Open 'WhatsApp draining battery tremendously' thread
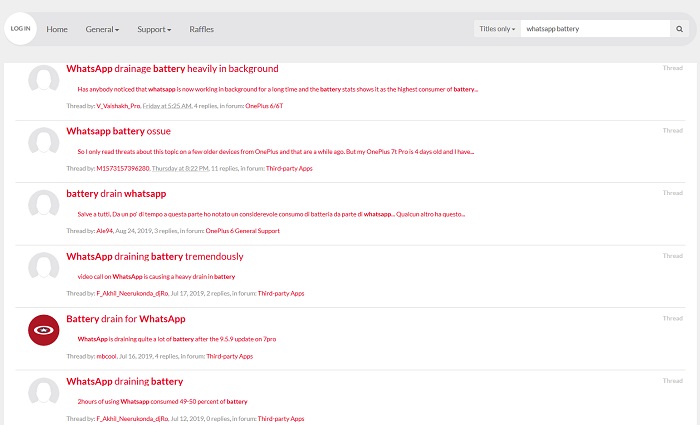 155,257
